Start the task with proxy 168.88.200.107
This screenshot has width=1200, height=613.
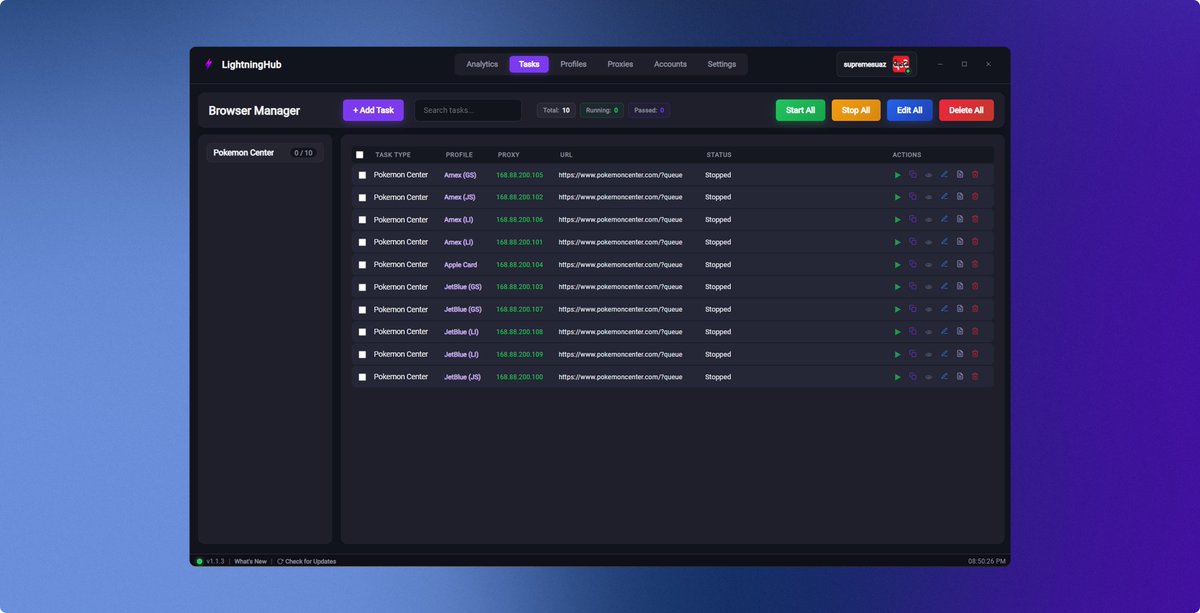pos(897,310)
